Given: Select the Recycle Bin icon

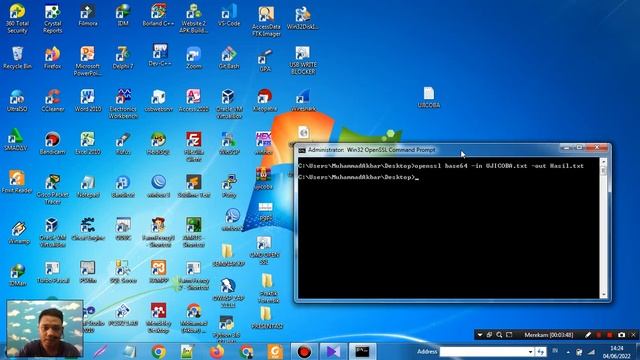Looking at the screenshot, I should coord(17,58).
